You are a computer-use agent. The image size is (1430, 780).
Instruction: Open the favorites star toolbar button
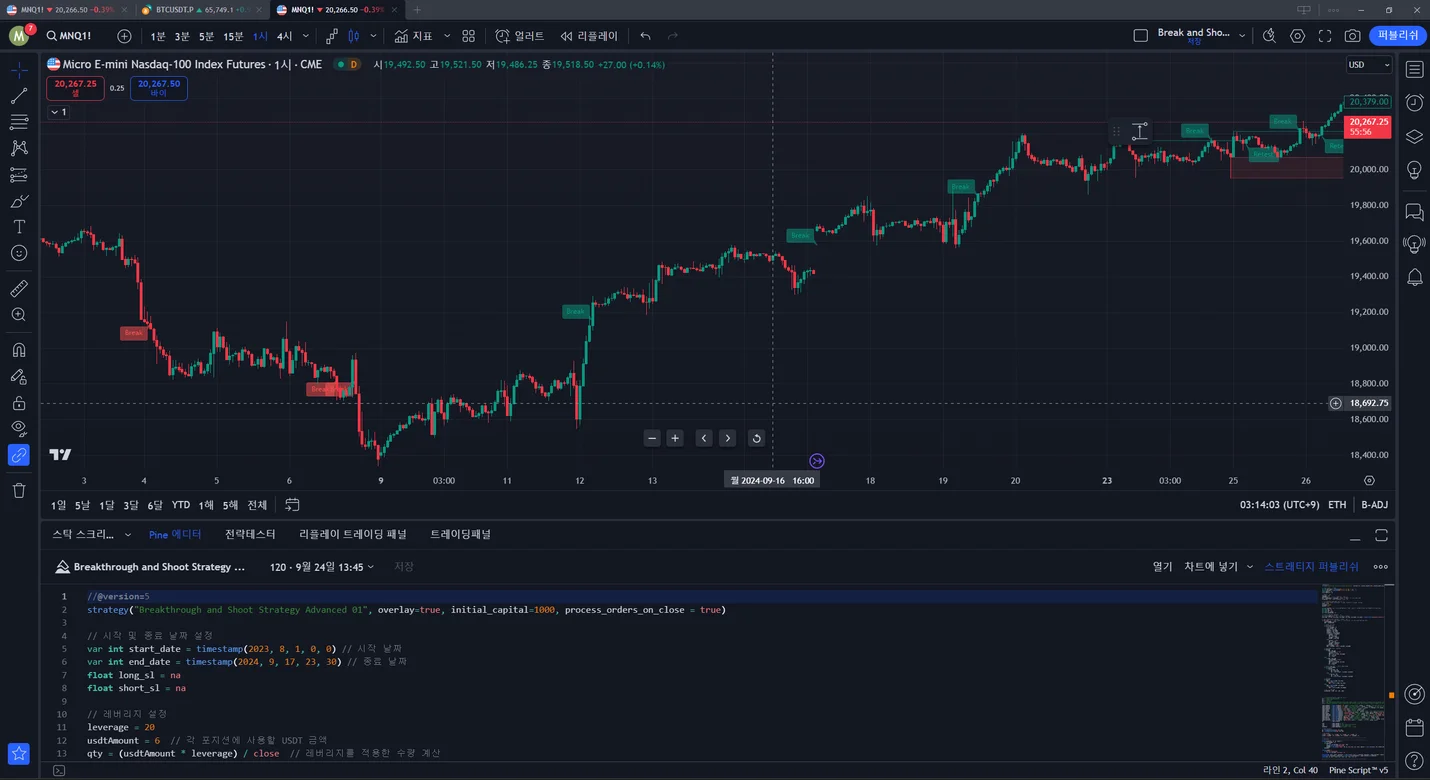click(19, 754)
